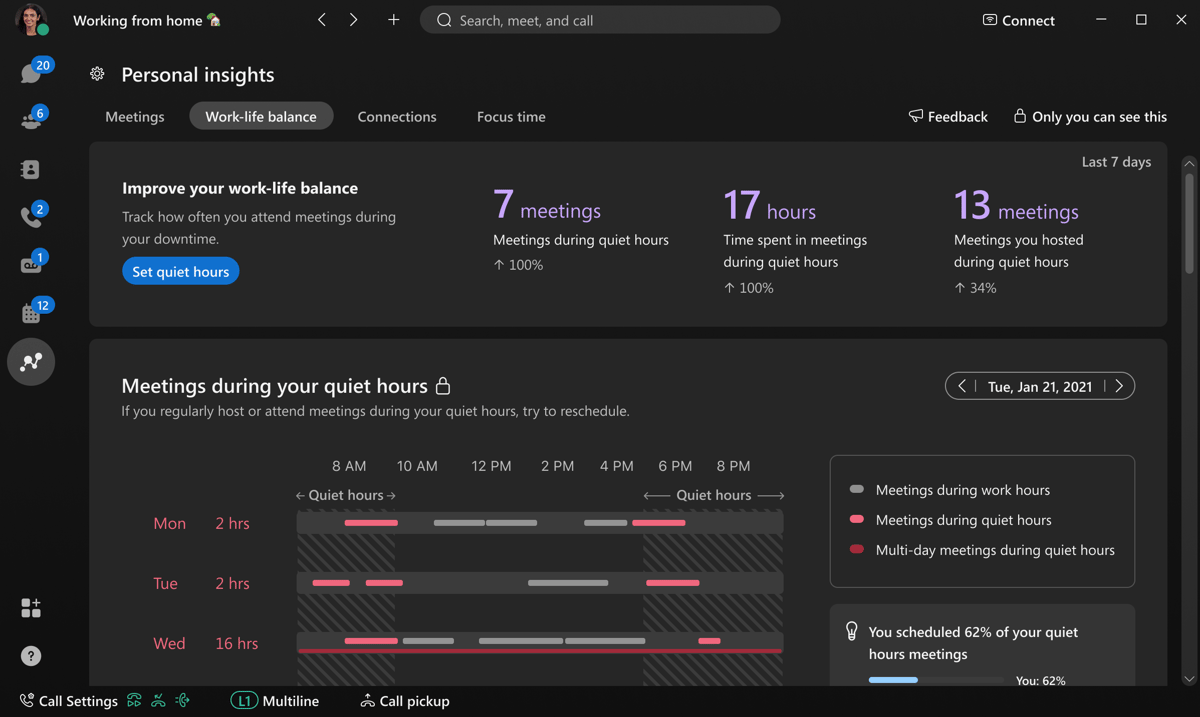1200x717 pixels.
Task: Click the Feedback link
Action: 947,117
